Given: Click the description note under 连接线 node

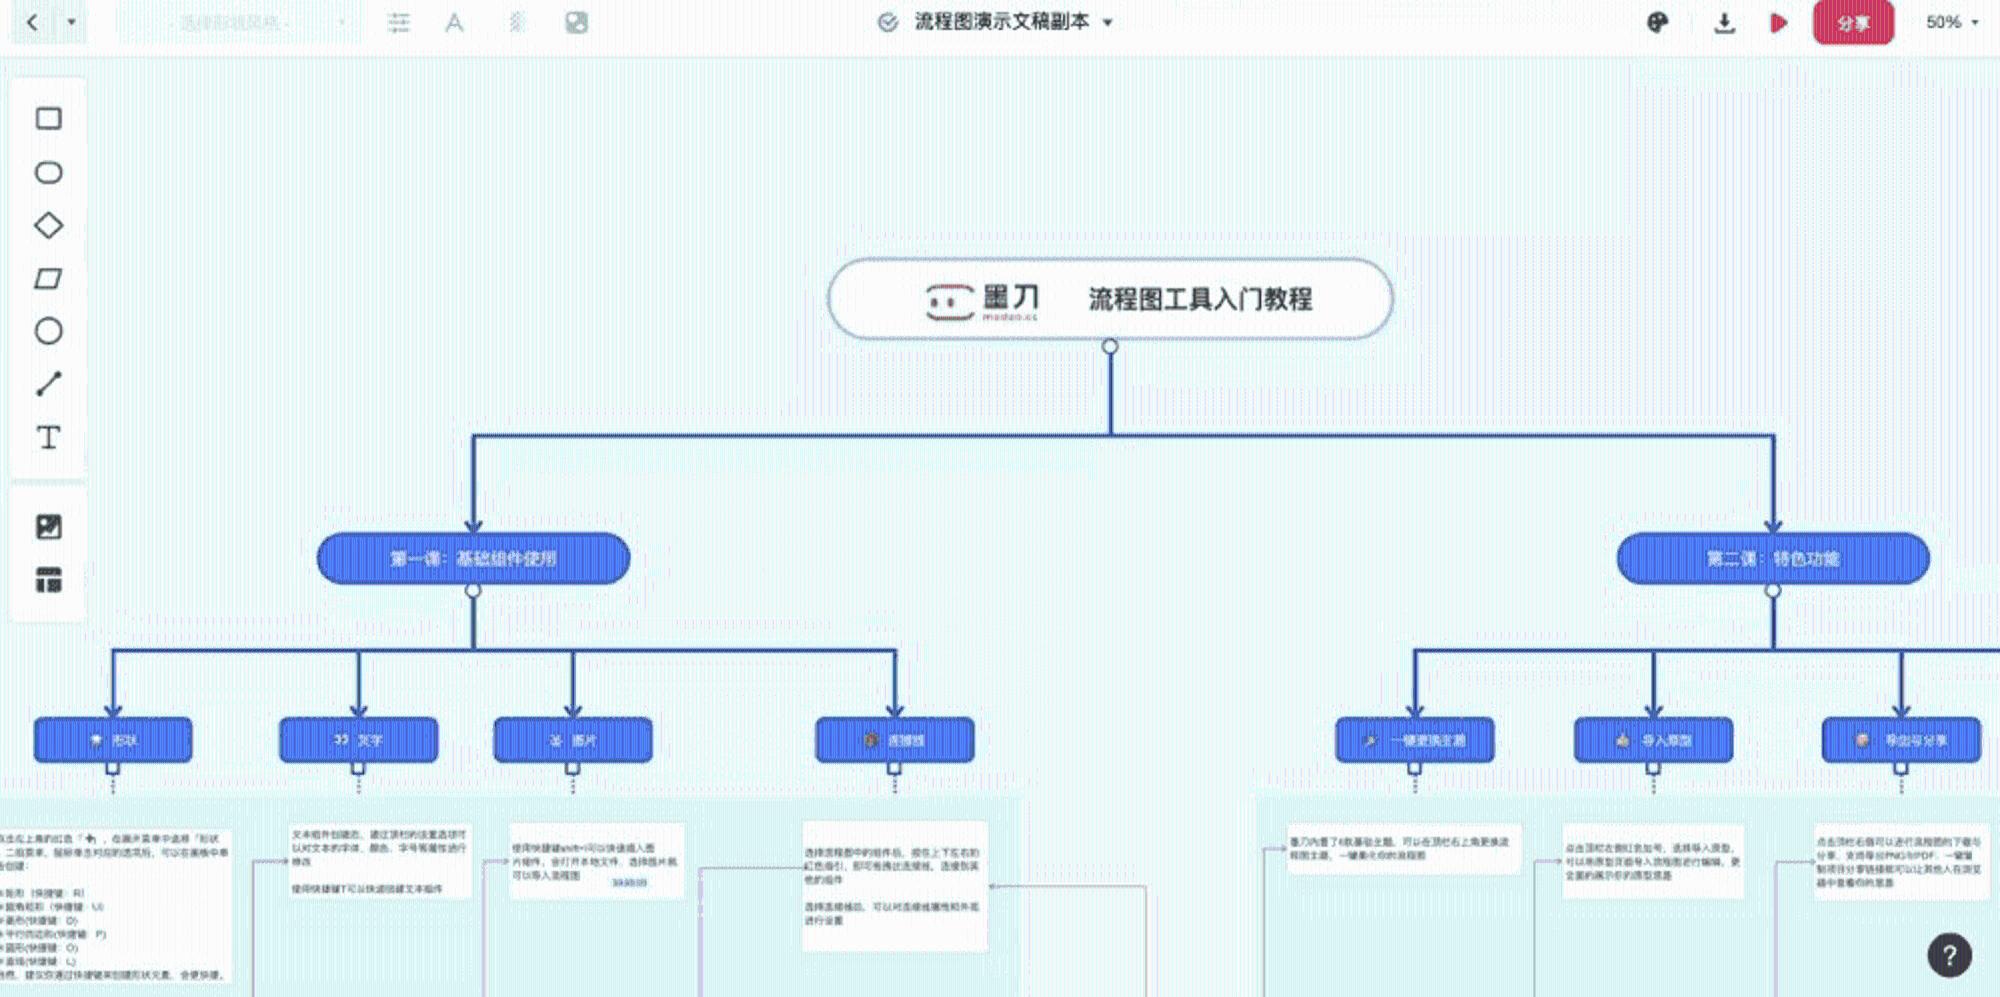Looking at the screenshot, I should click(x=895, y=886).
